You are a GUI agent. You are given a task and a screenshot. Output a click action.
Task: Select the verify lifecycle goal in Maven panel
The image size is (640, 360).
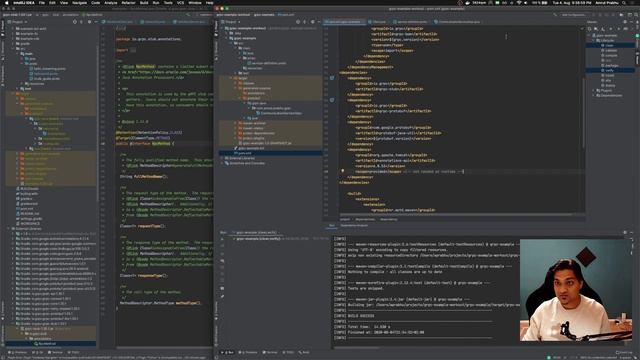pyautogui.click(x=610, y=70)
